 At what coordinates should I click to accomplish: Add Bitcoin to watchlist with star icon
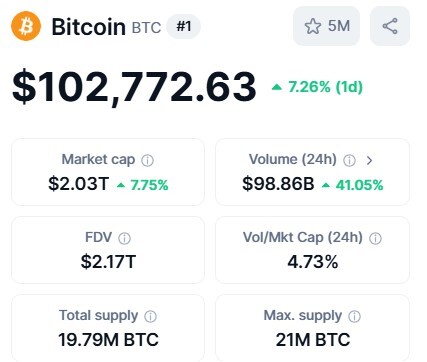(x=313, y=26)
